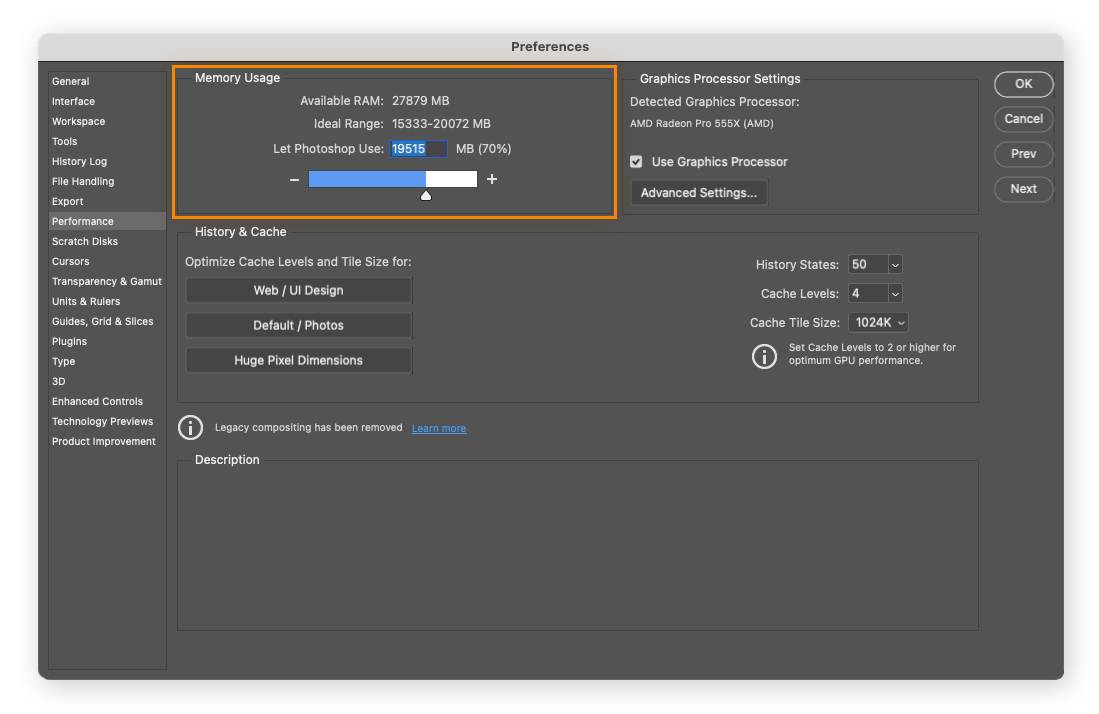Click the info icon near GPU performance tip

click(x=764, y=356)
